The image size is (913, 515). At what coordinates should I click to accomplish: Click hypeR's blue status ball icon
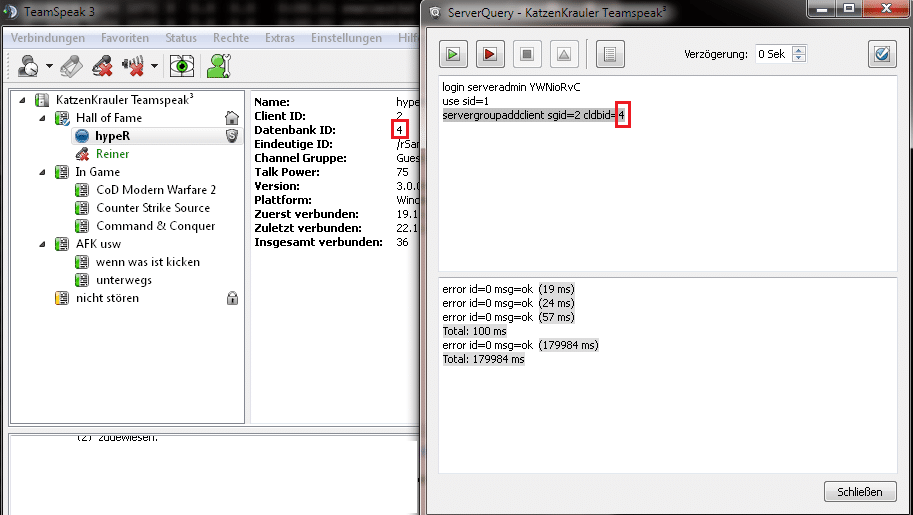tap(82, 136)
